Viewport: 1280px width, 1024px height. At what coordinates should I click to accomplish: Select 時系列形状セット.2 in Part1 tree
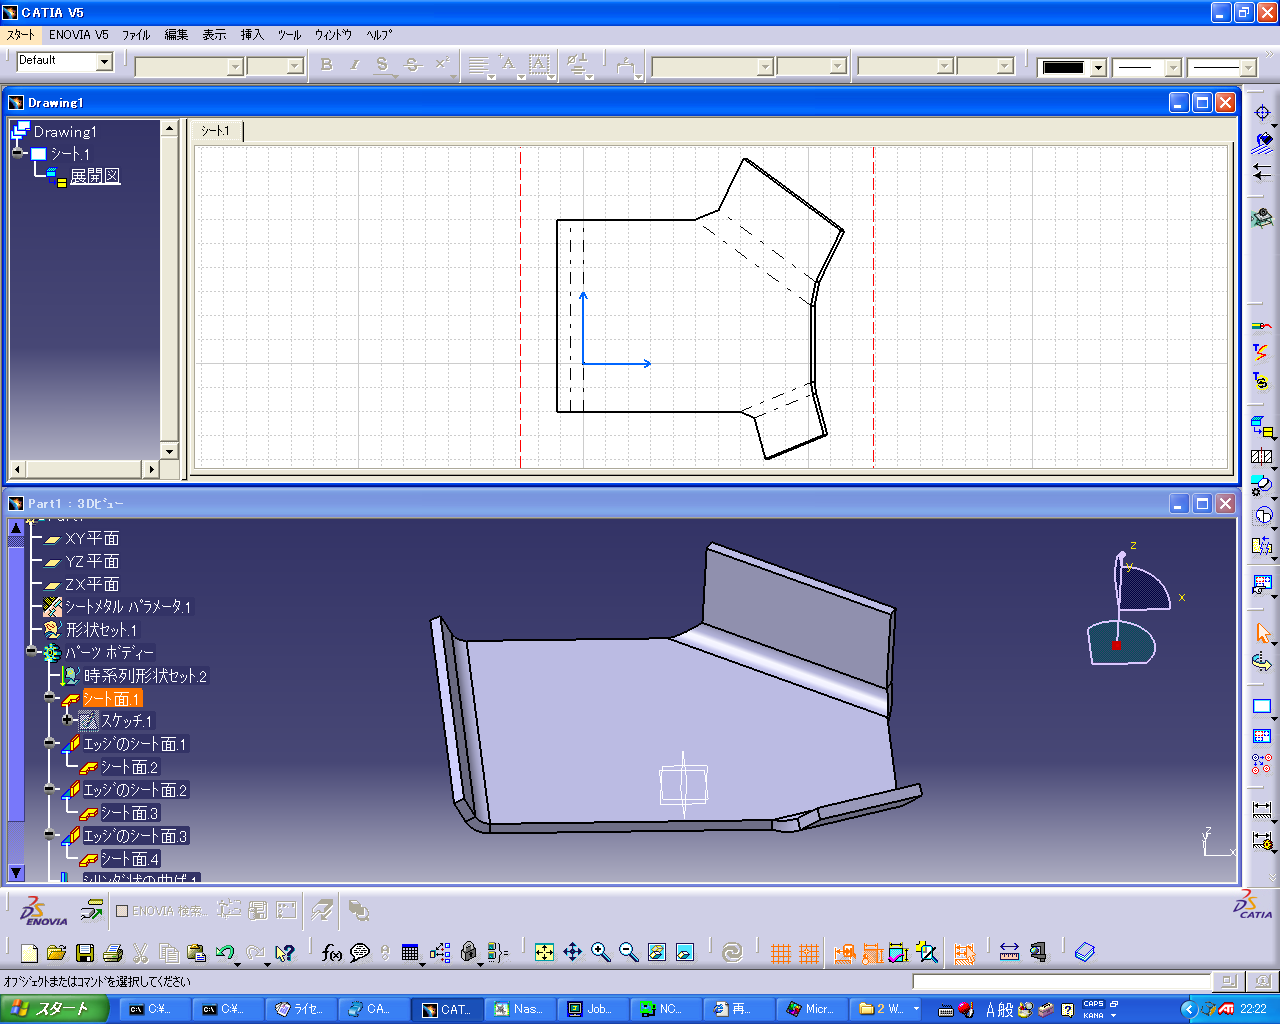[145, 676]
